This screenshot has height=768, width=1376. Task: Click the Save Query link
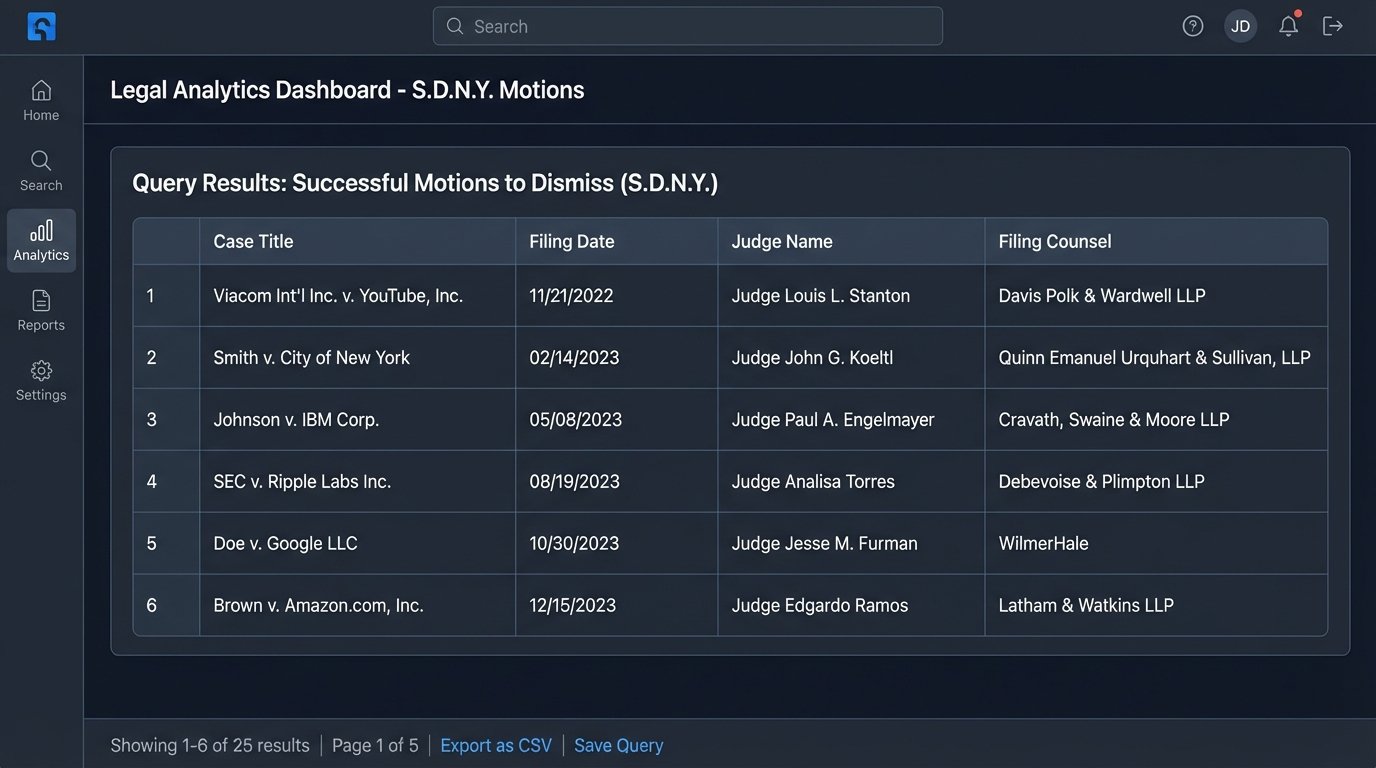click(618, 745)
